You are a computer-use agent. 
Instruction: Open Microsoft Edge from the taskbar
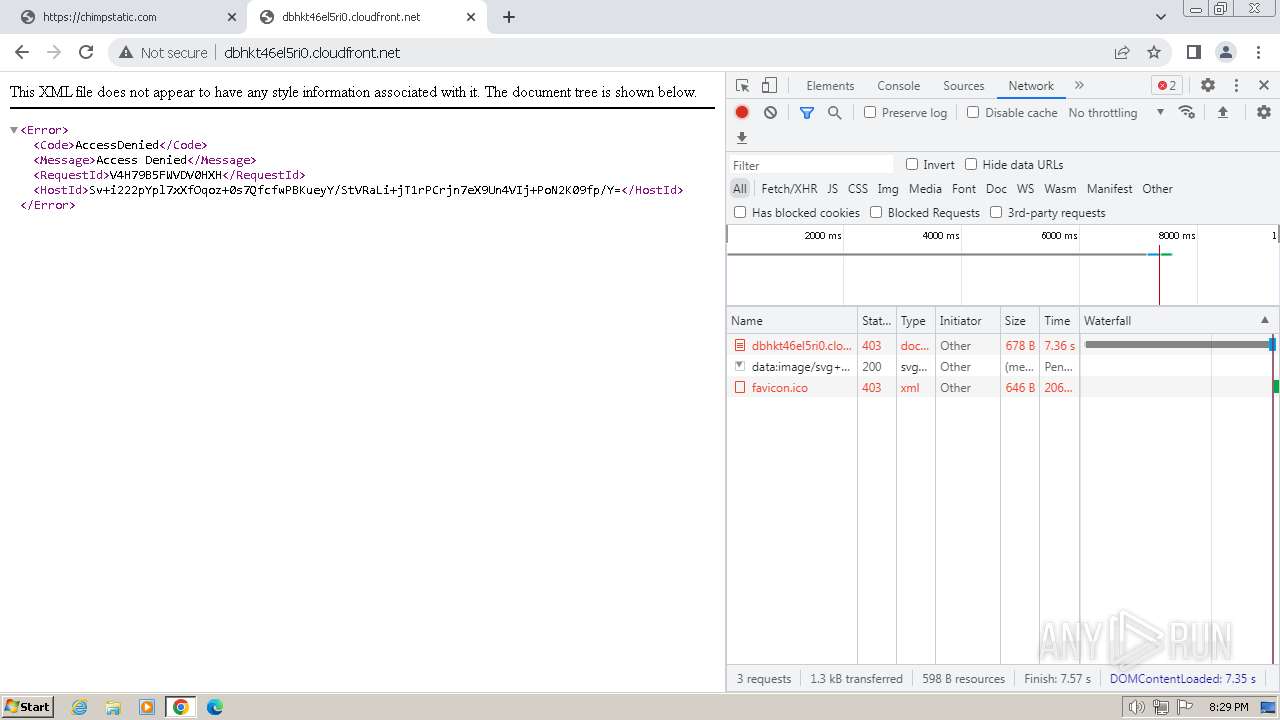[x=214, y=707]
